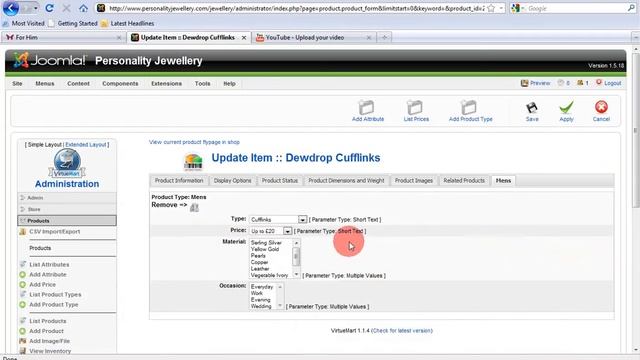Screen dimensions: 640x360
Task: Click Check for latest version link
Action: click(402, 331)
